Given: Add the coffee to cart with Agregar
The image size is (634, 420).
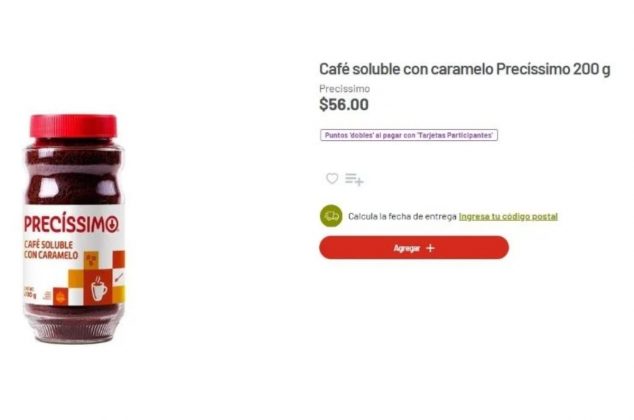Looking at the screenshot, I should pyautogui.click(x=414, y=248).
